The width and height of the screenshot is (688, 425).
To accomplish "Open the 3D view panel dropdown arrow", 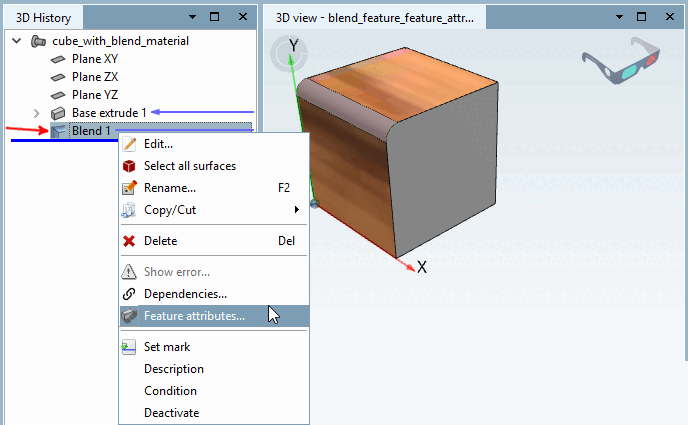I will (619, 17).
